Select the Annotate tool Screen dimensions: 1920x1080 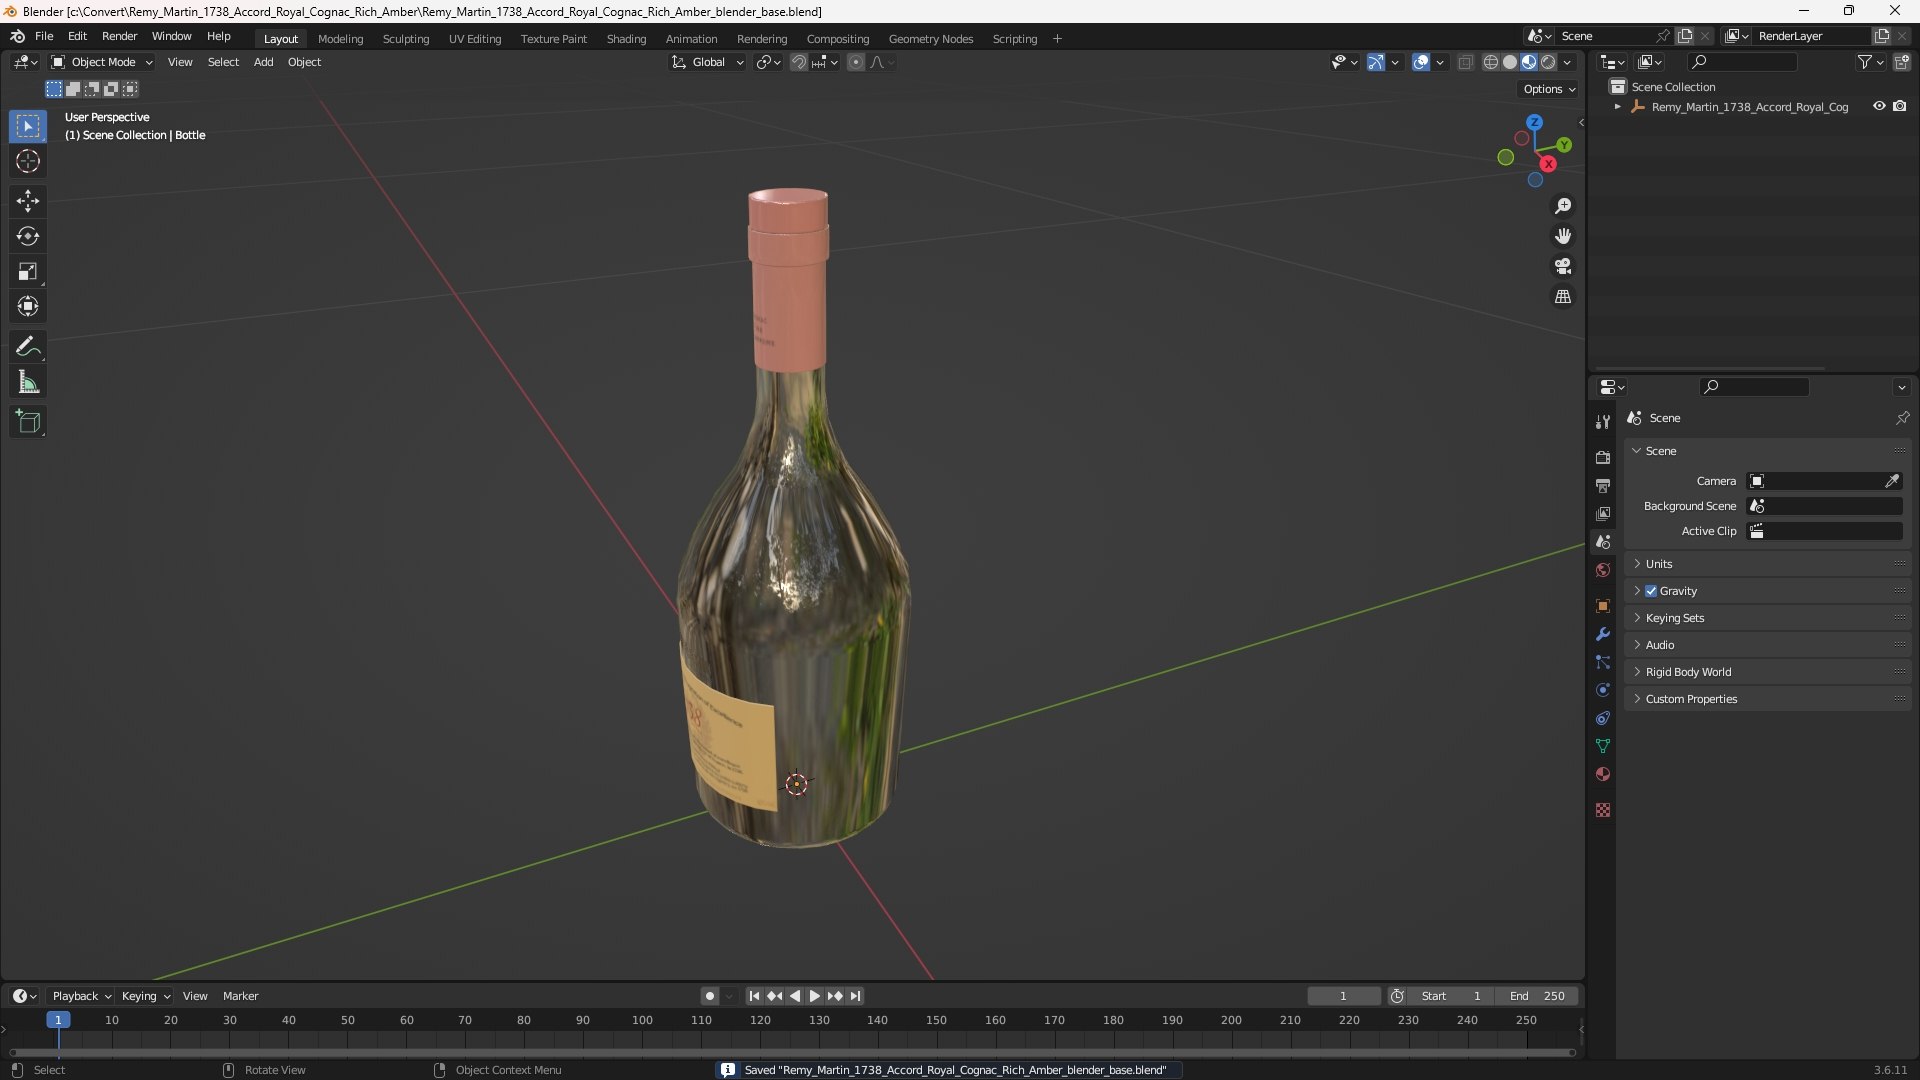28,346
